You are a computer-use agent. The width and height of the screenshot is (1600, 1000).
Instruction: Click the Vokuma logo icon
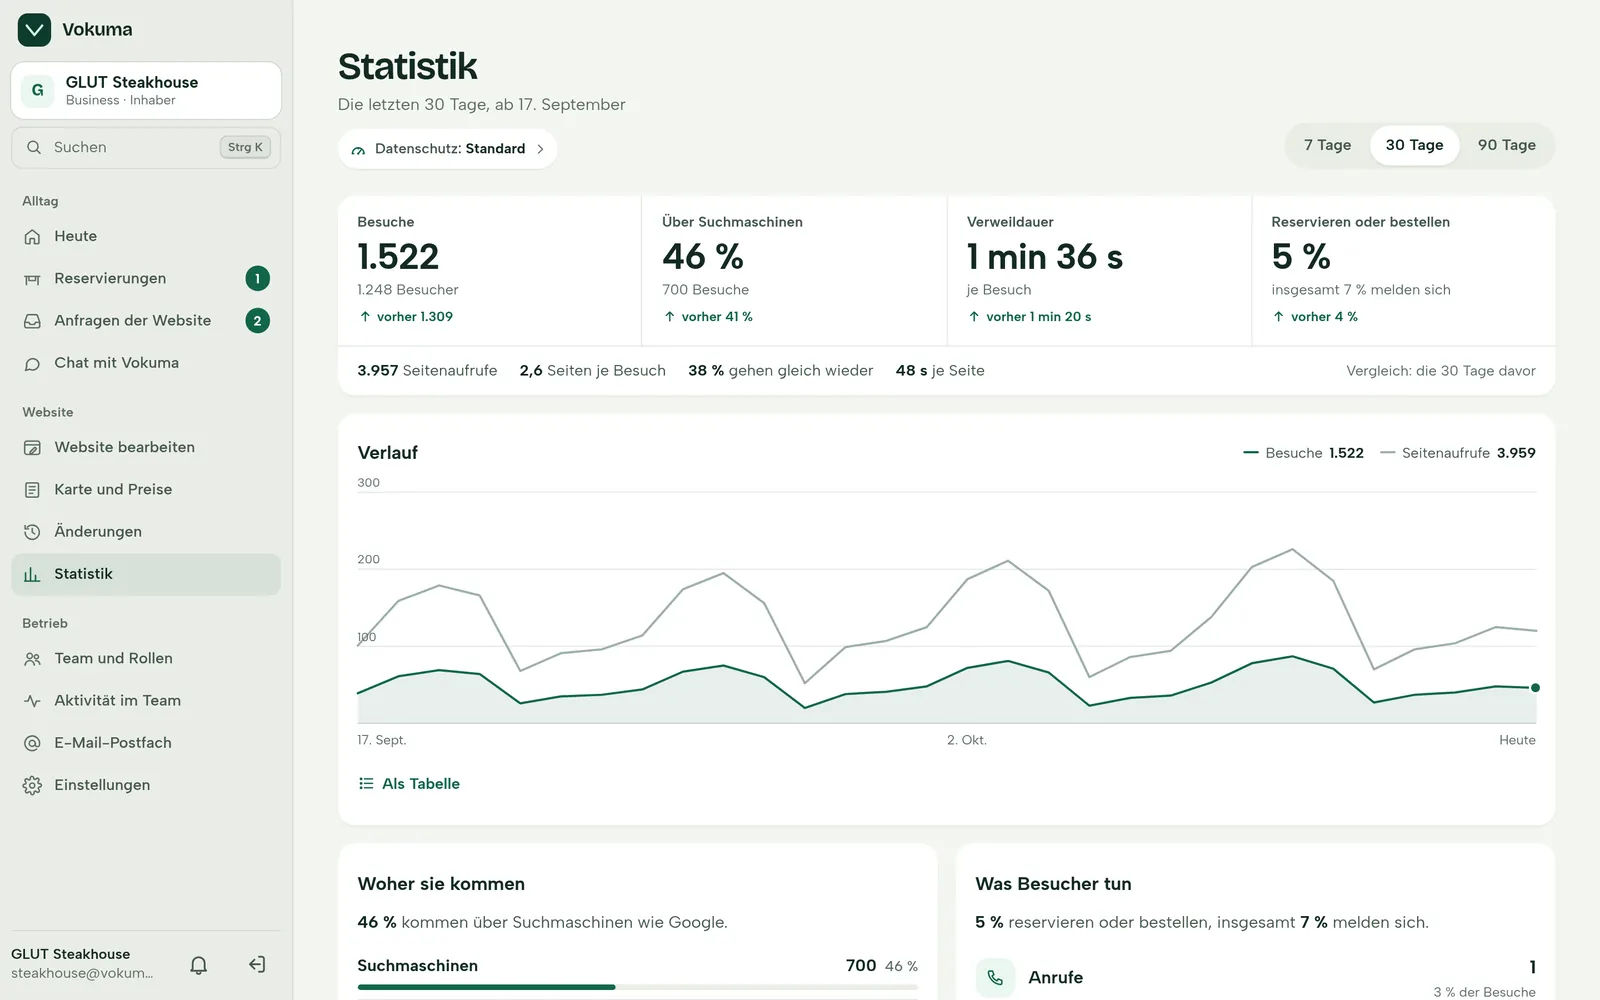click(x=34, y=30)
